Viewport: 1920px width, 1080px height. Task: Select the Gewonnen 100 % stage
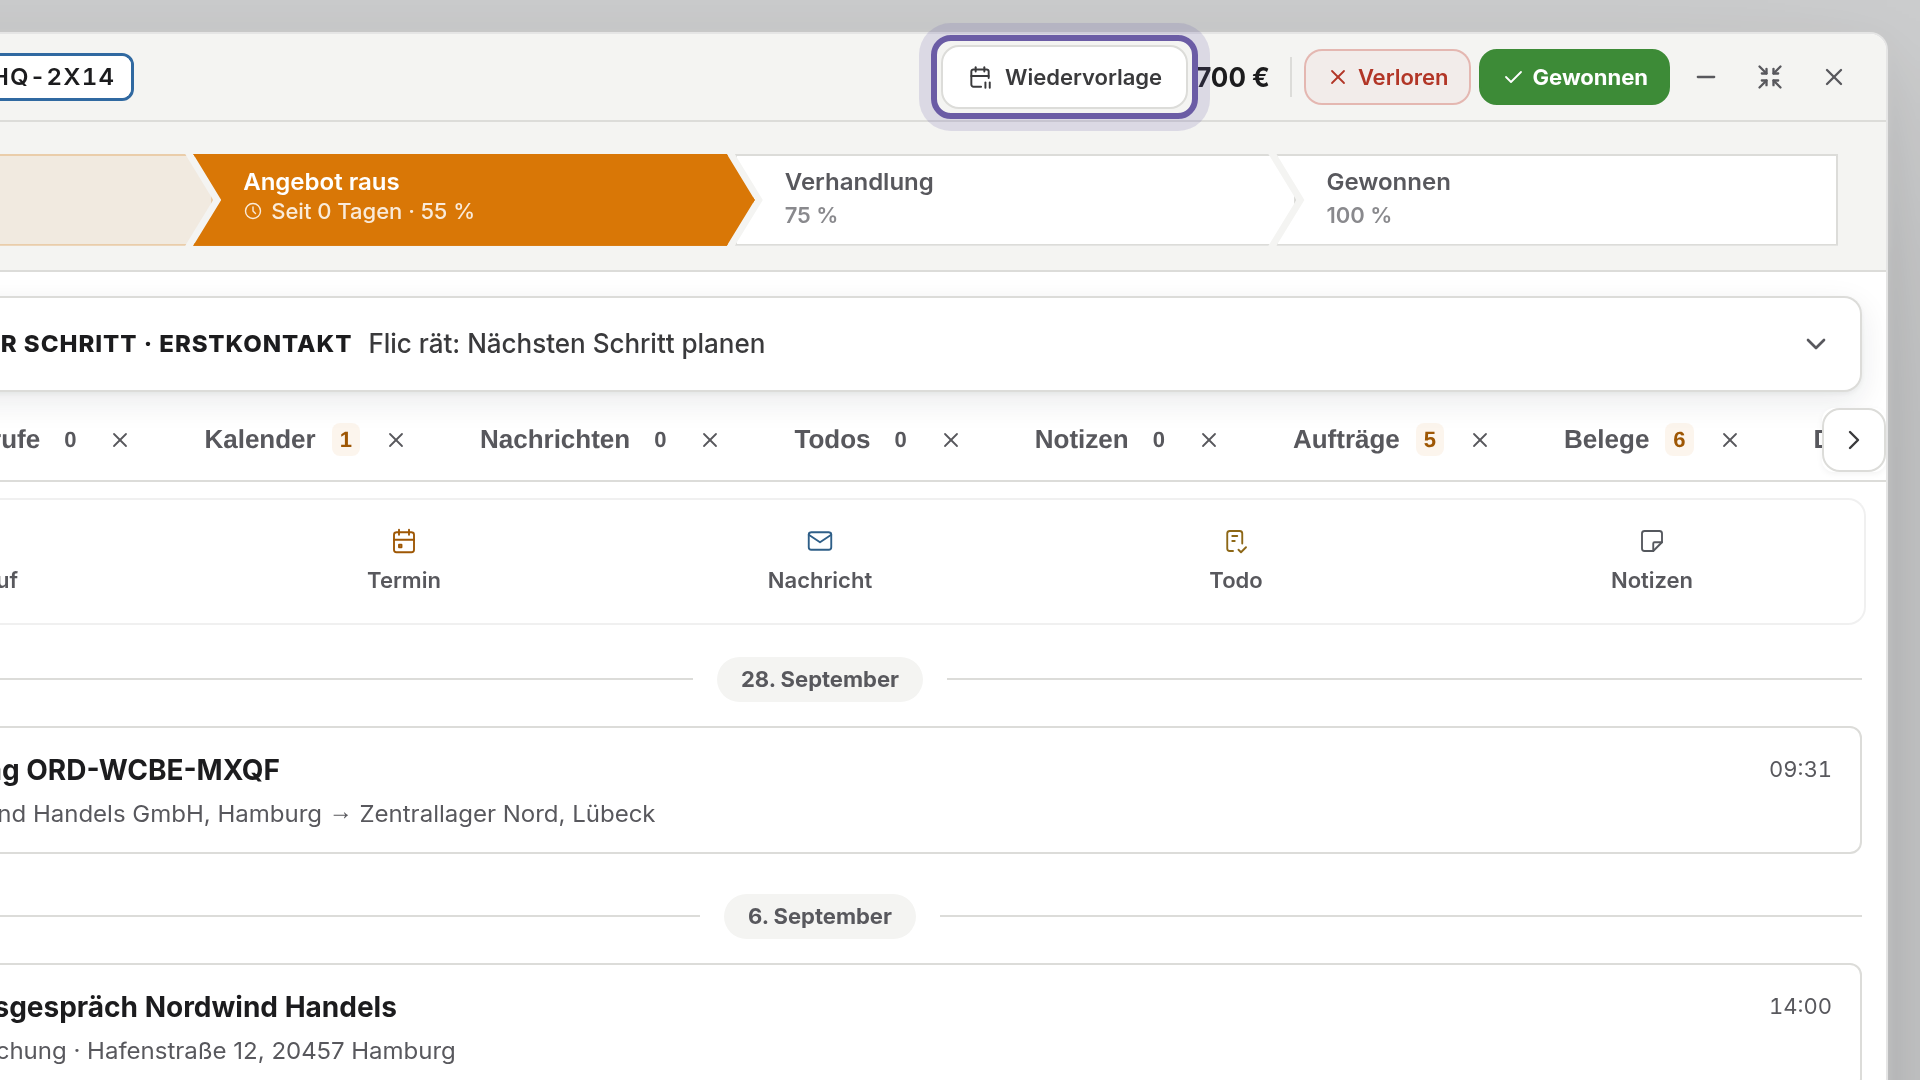[1555, 200]
